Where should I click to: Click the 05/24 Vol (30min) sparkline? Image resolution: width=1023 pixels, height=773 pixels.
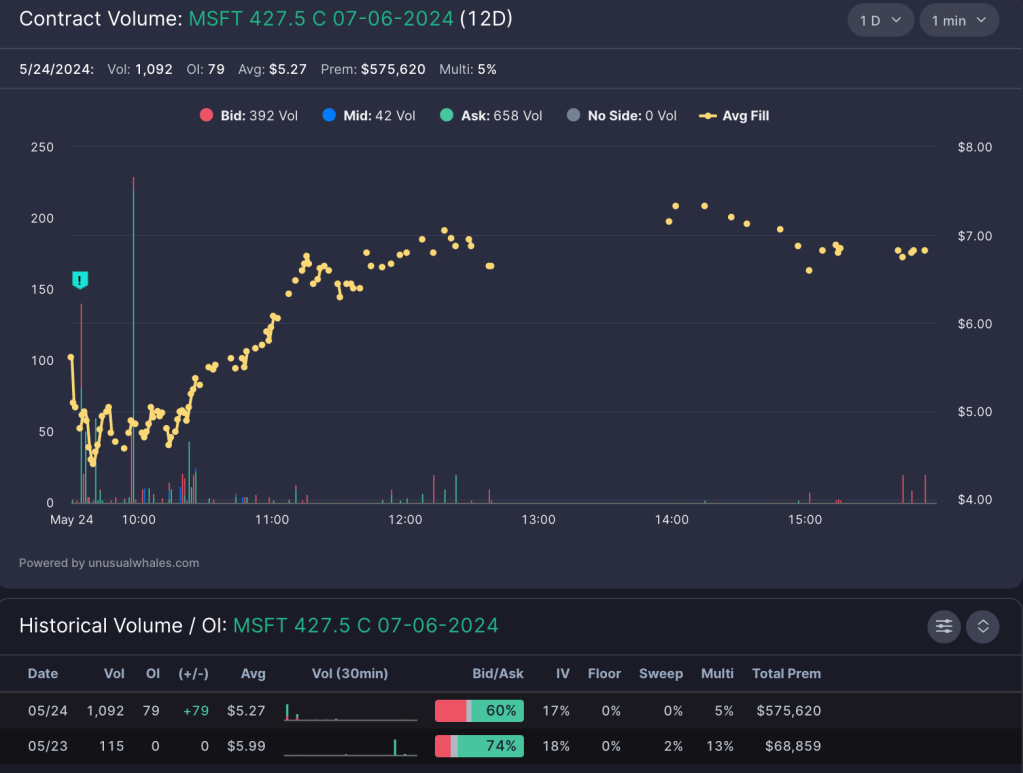(x=350, y=712)
